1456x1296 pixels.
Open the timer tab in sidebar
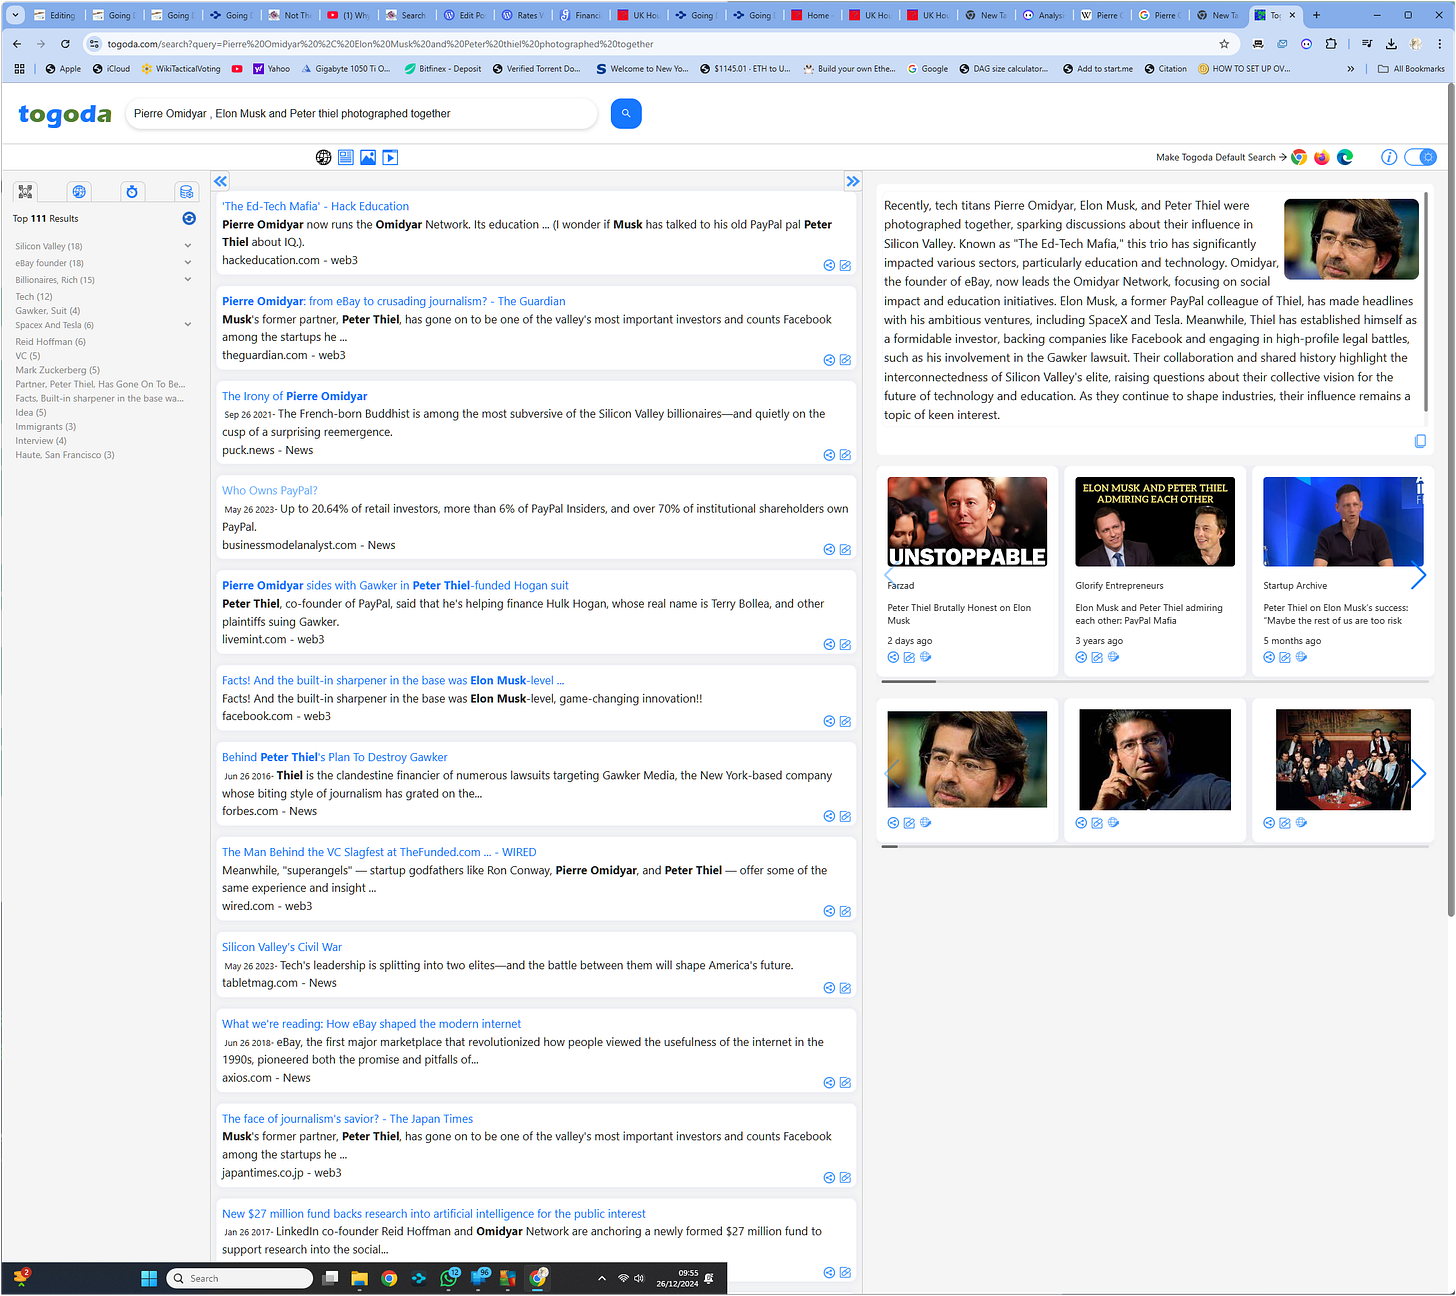tap(132, 191)
